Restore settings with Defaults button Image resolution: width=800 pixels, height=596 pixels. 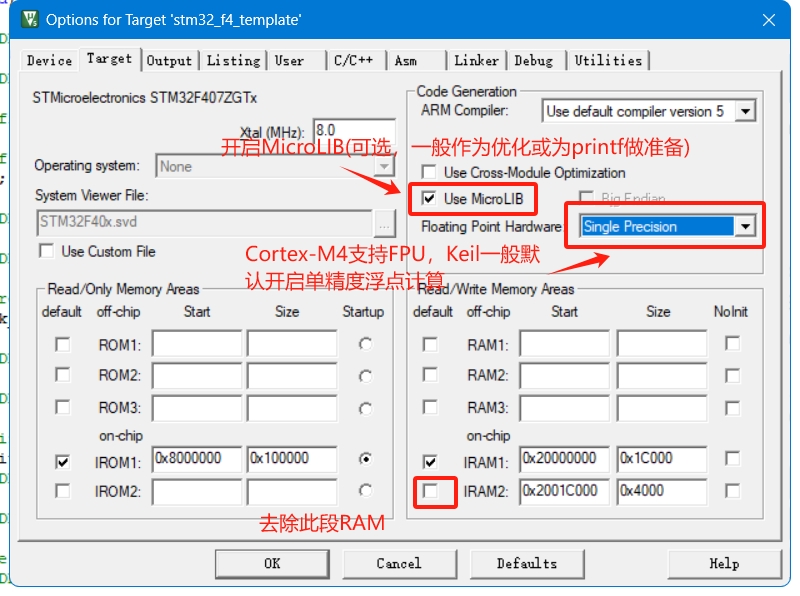pyautogui.click(x=527, y=564)
